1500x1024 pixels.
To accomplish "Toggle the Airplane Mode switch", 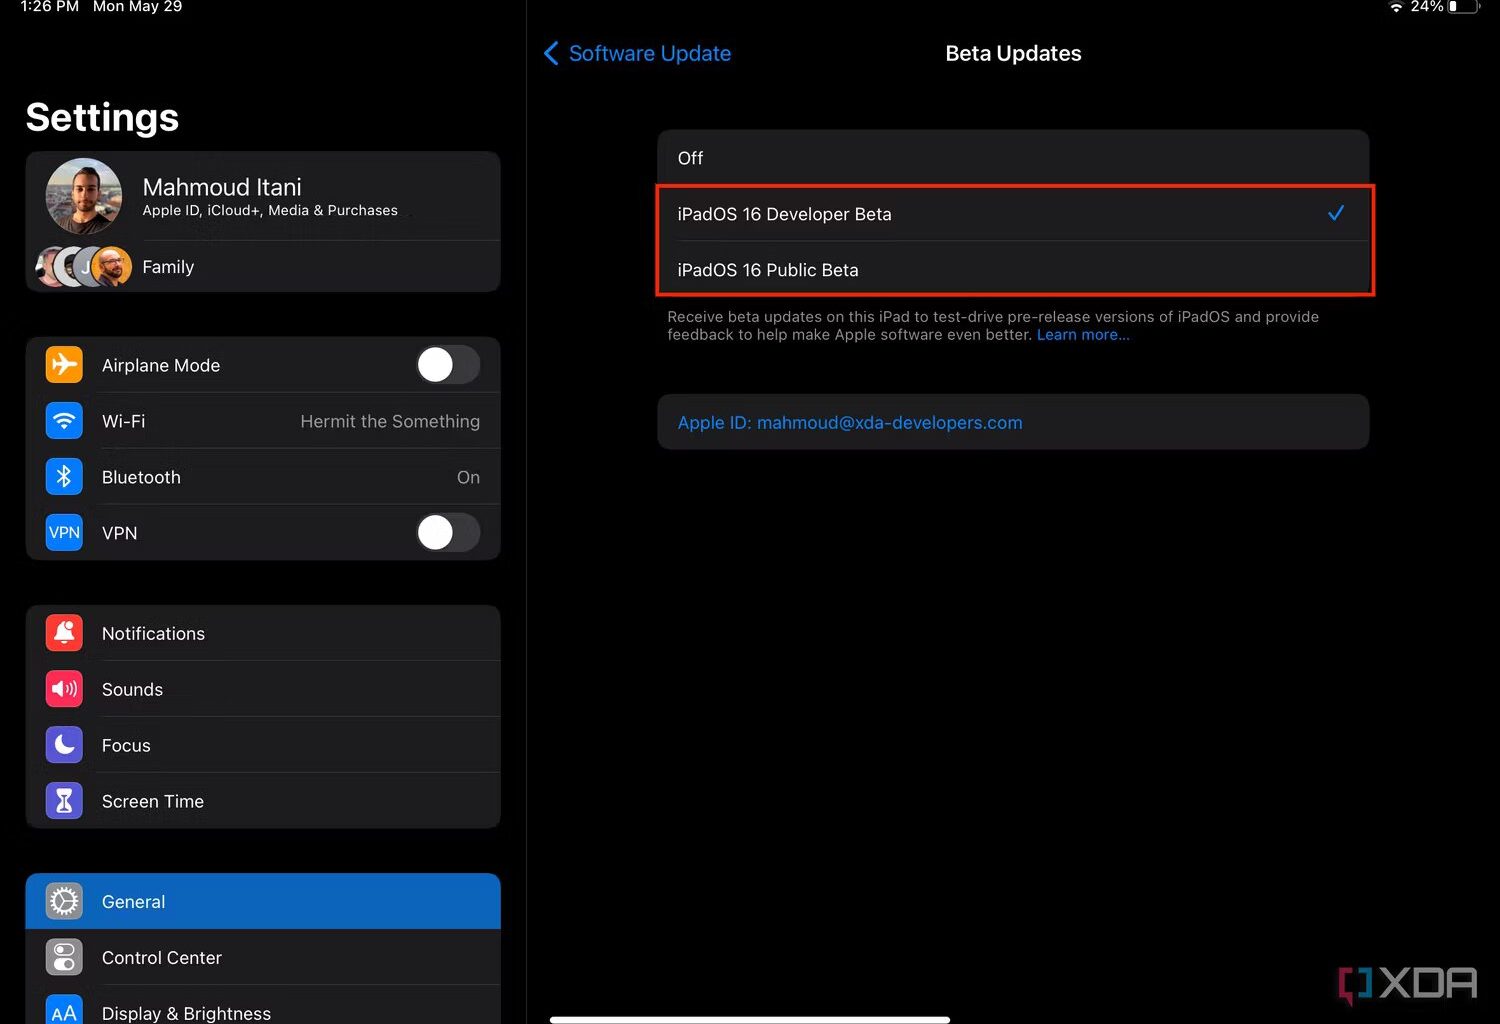I will pos(448,365).
